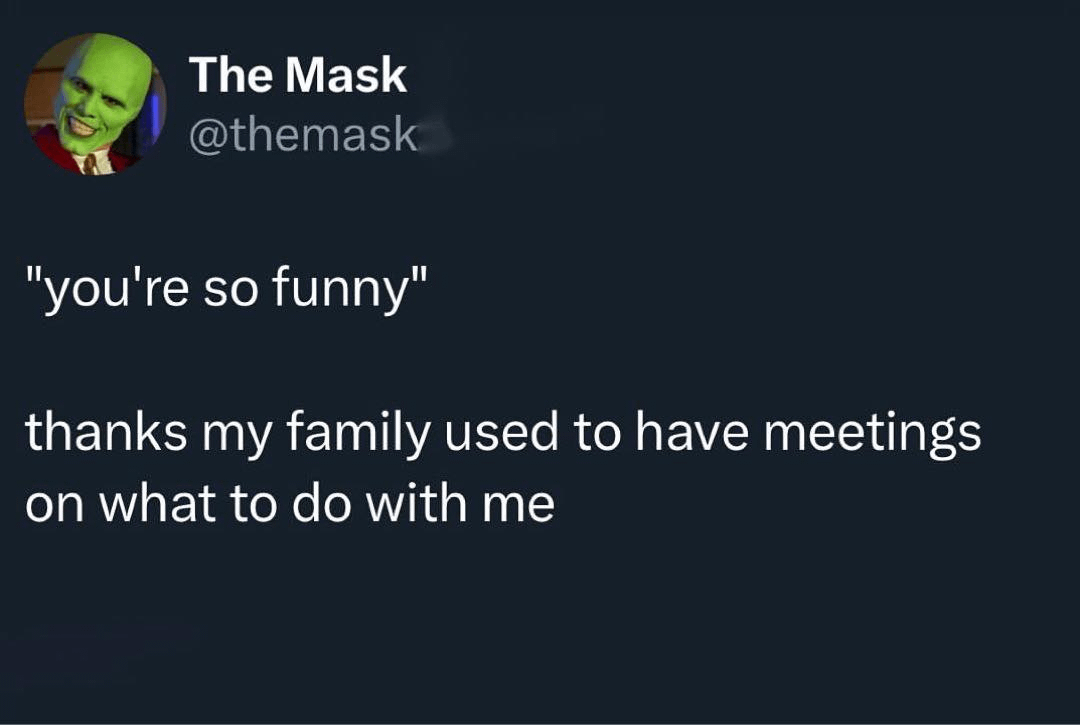This screenshot has height=725, width=1080.
Task: Click the word "used" in the tweet
Action: 501,432
